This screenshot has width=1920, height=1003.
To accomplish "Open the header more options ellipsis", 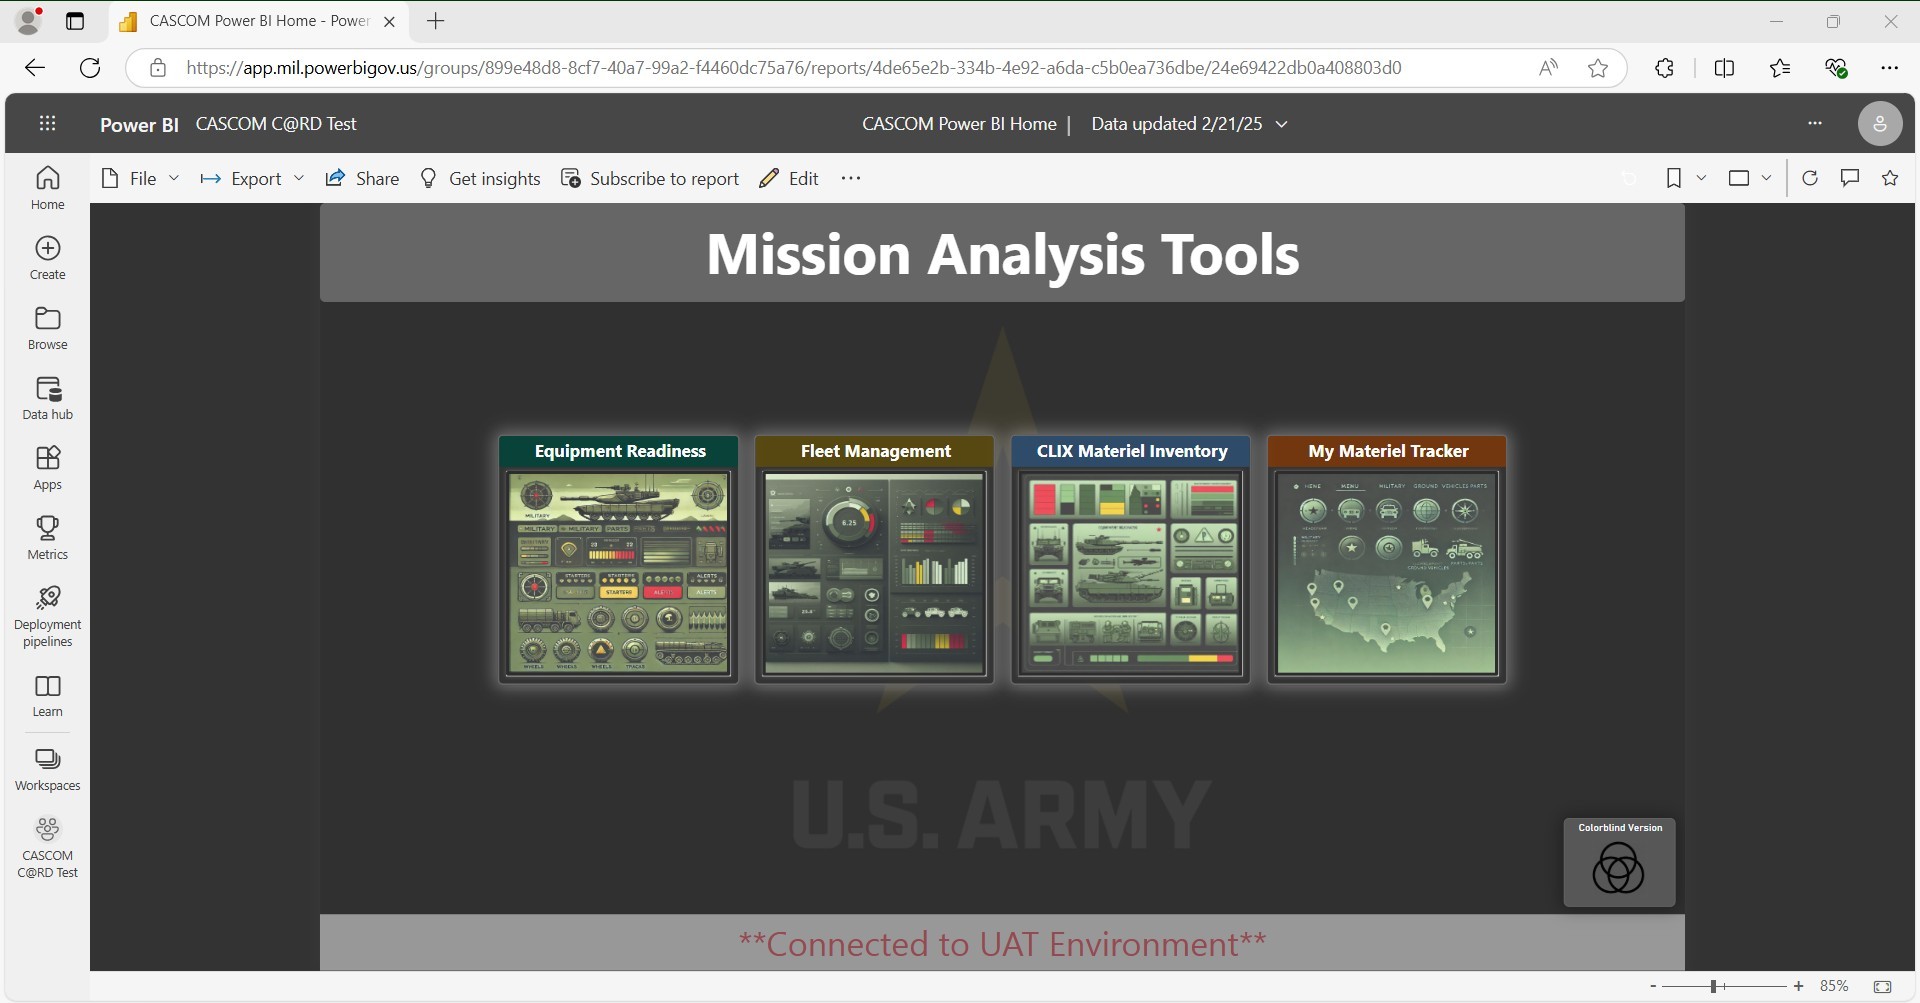I will coord(1815,123).
